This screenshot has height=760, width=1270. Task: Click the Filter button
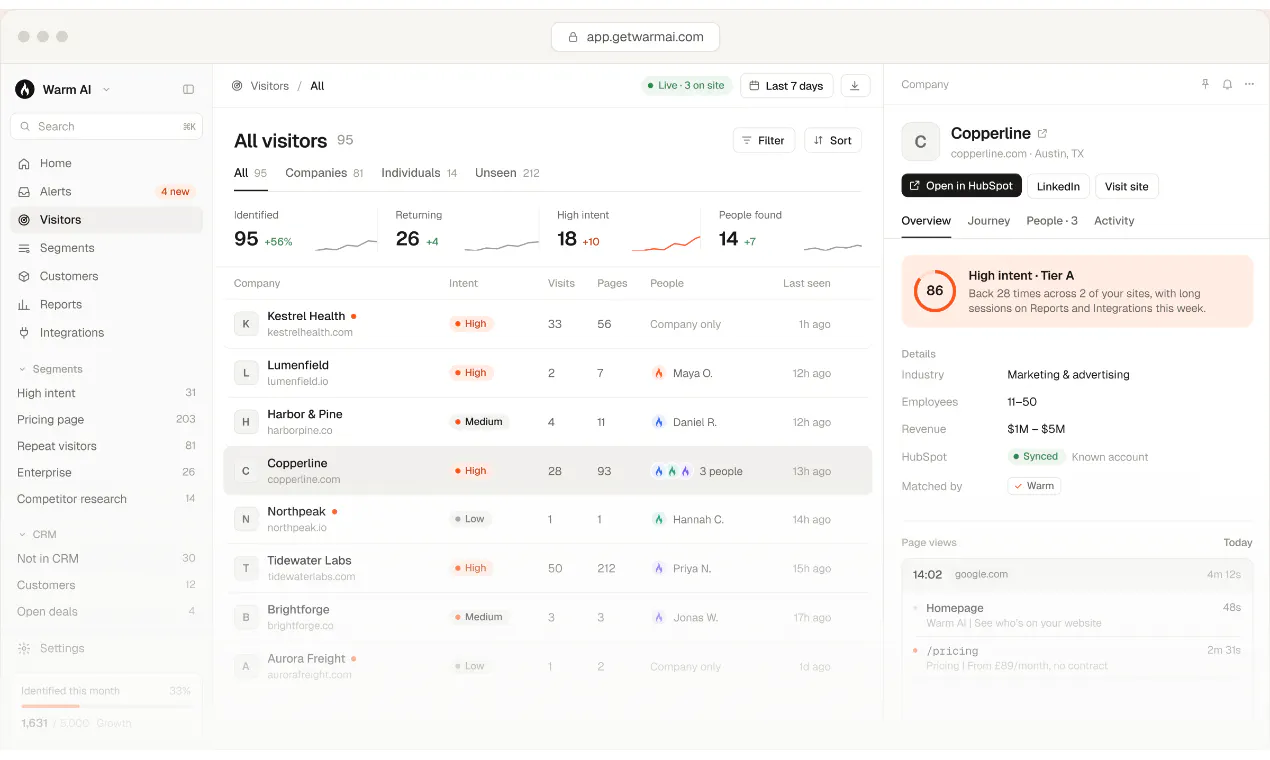click(x=764, y=141)
